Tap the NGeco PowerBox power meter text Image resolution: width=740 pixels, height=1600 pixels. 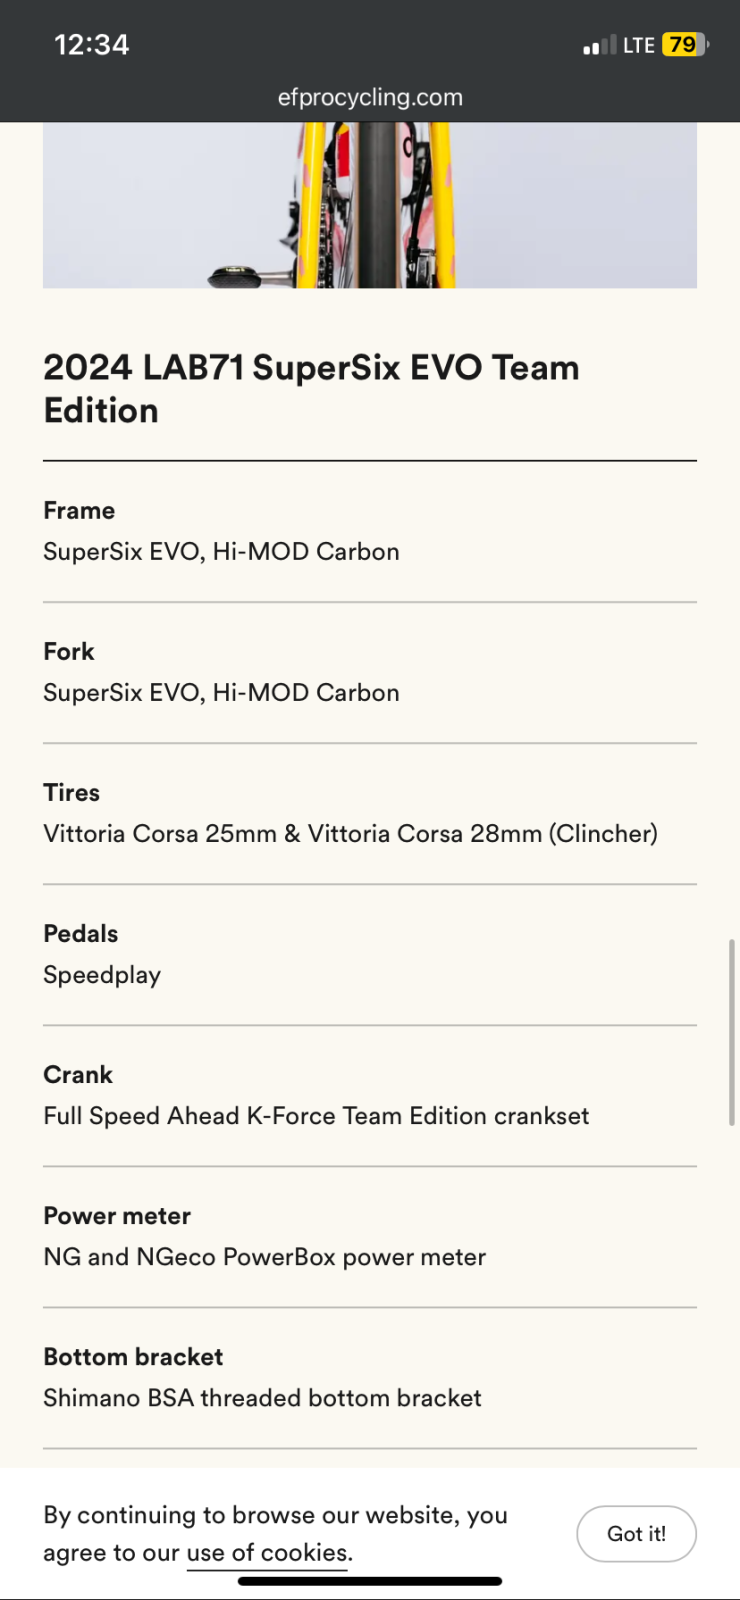point(264,1257)
